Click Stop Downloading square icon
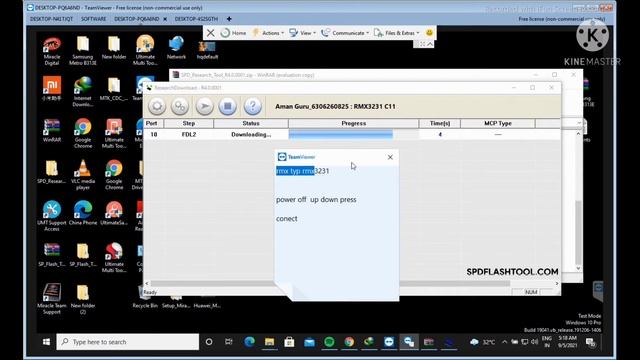The image size is (640, 360). click(x=228, y=107)
